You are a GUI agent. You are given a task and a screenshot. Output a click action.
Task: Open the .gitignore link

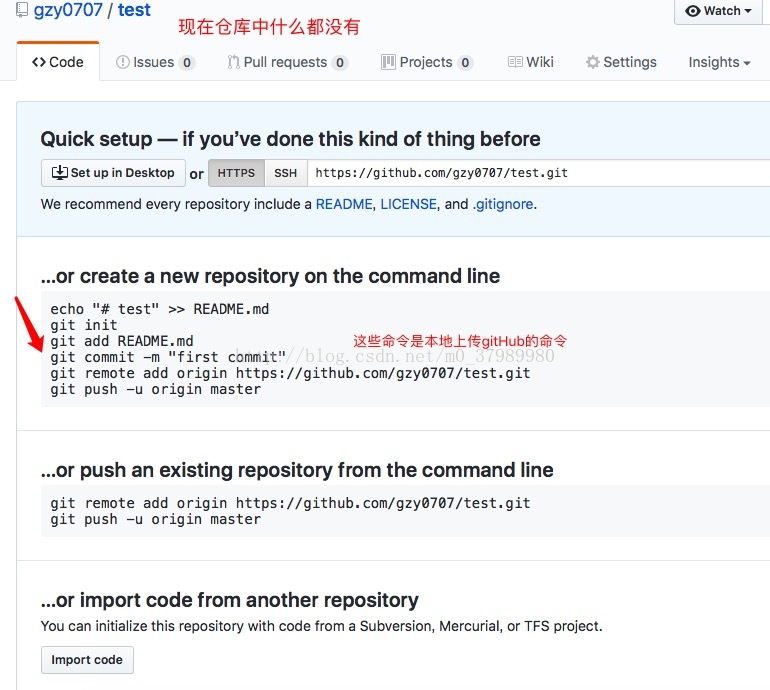click(503, 204)
